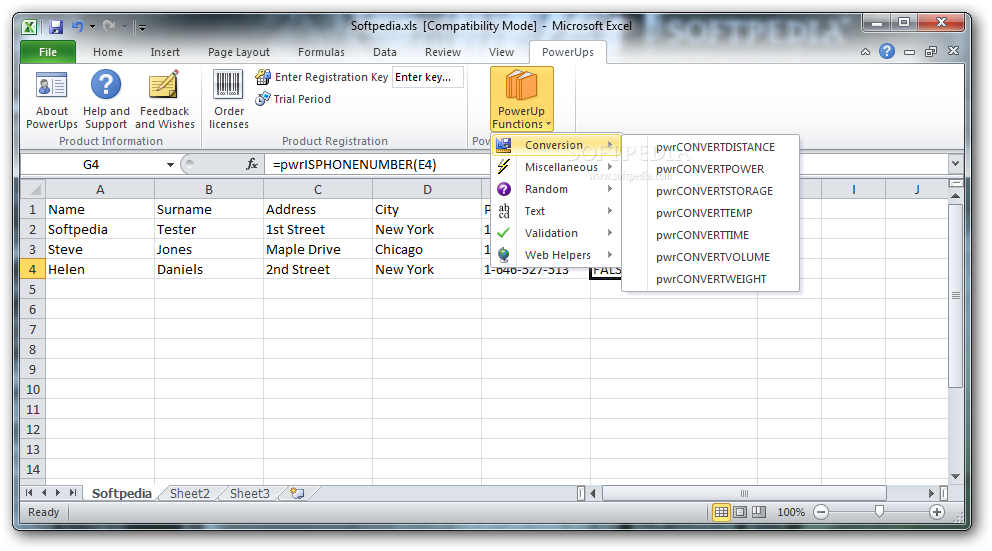
Task: Click the 100% zoom level
Action: tap(791, 512)
